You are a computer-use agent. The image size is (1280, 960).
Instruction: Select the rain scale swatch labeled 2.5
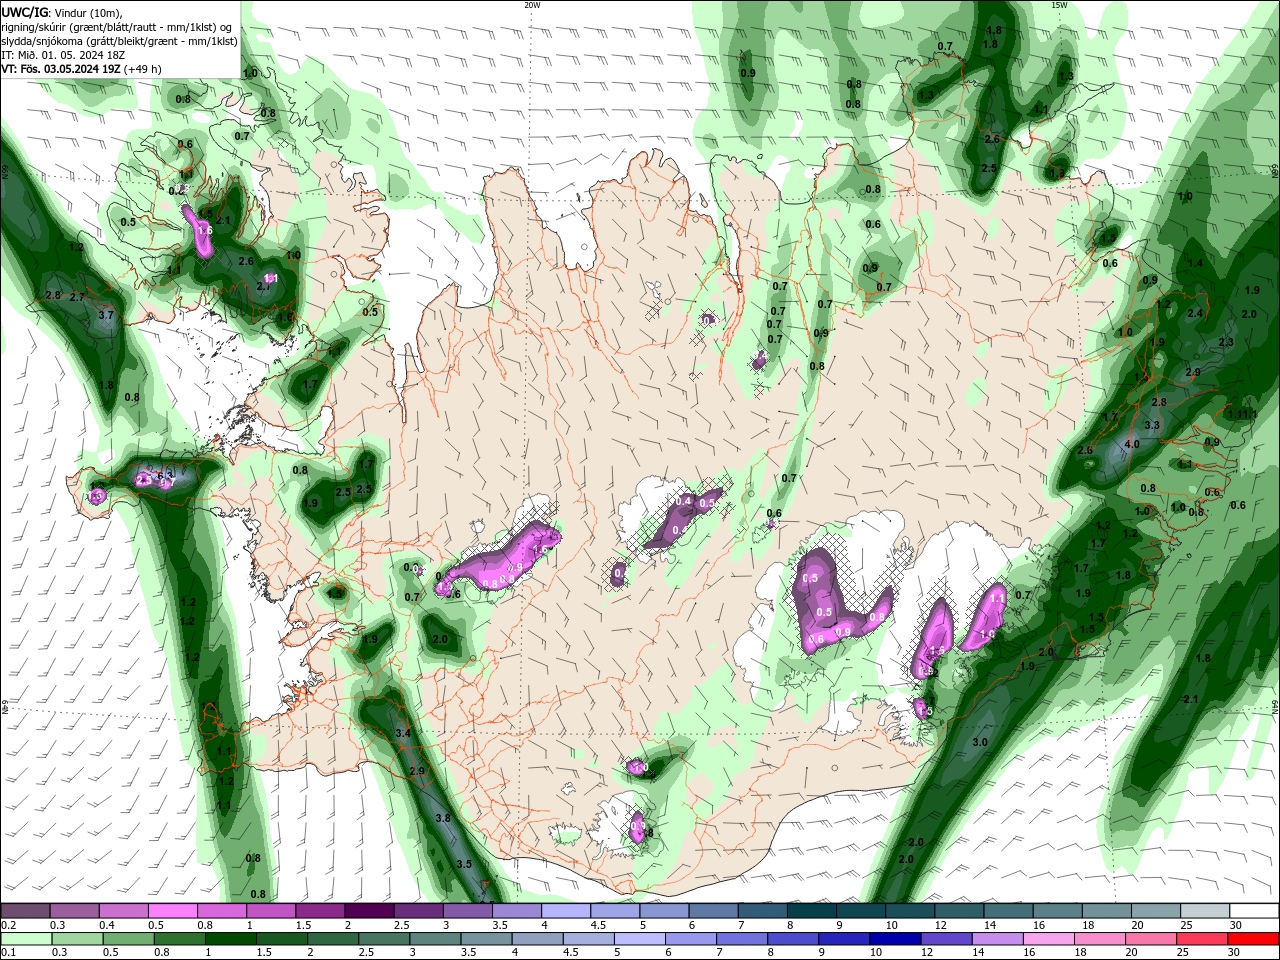[384, 939]
